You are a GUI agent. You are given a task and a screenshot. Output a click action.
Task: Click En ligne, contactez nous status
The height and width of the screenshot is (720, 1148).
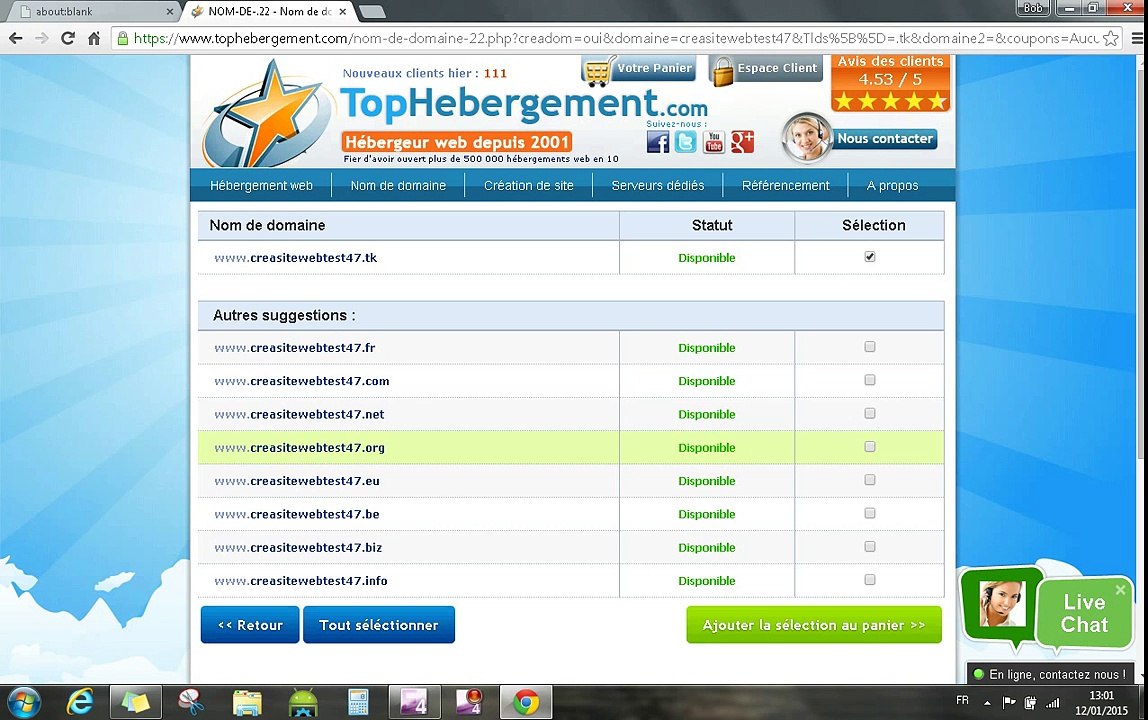(1050, 674)
